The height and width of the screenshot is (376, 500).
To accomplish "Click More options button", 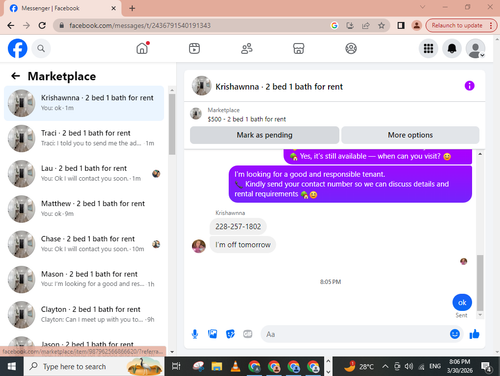I will coord(410,135).
